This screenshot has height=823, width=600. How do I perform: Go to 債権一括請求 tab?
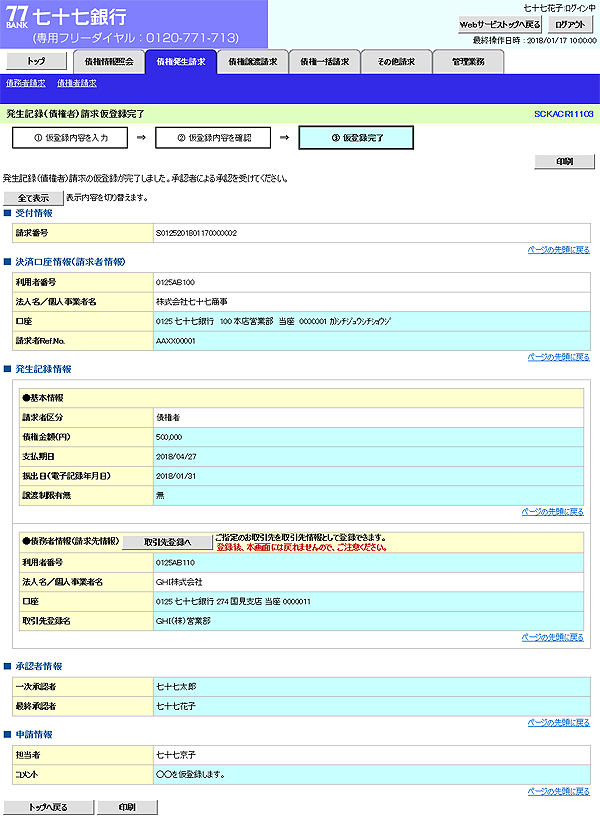pyautogui.click(x=324, y=62)
